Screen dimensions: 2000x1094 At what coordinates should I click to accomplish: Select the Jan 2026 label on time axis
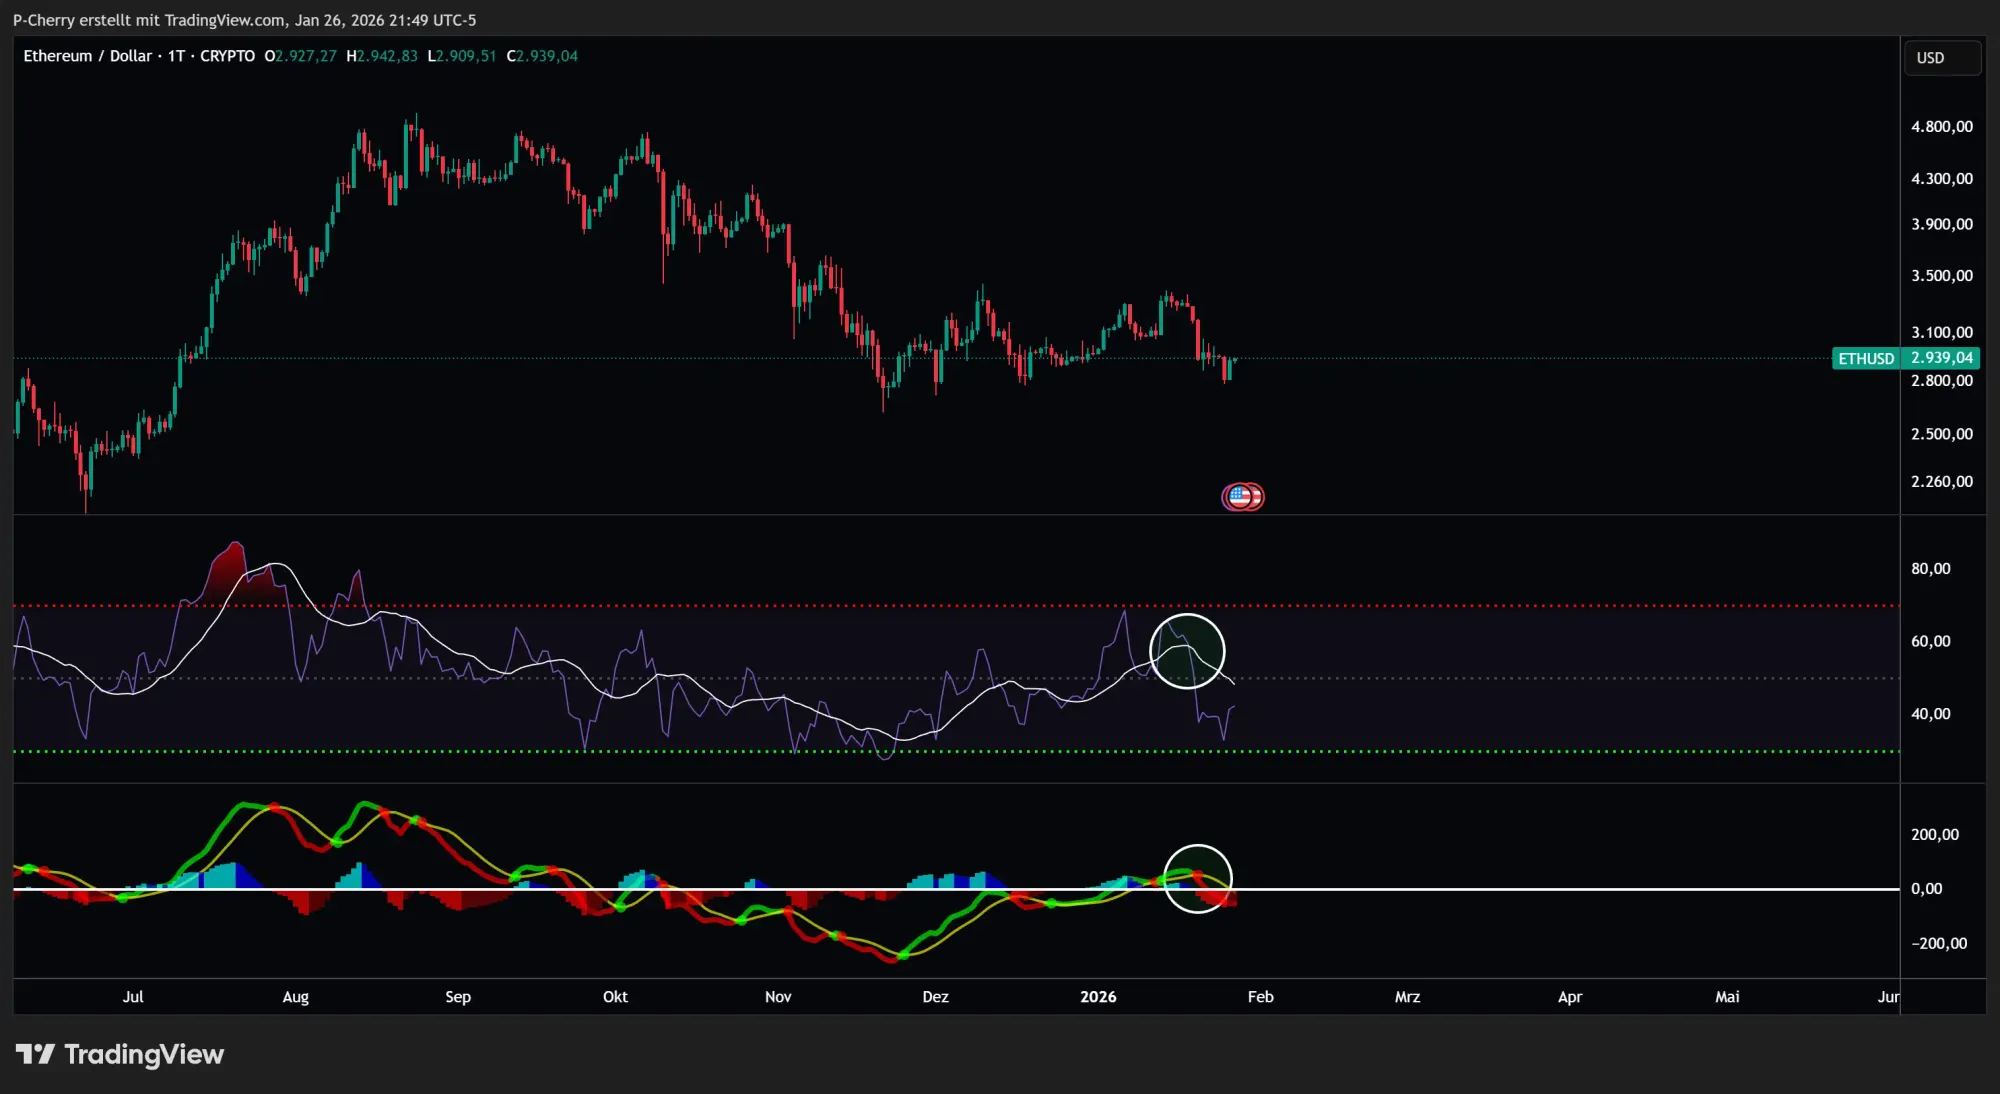click(x=1099, y=997)
